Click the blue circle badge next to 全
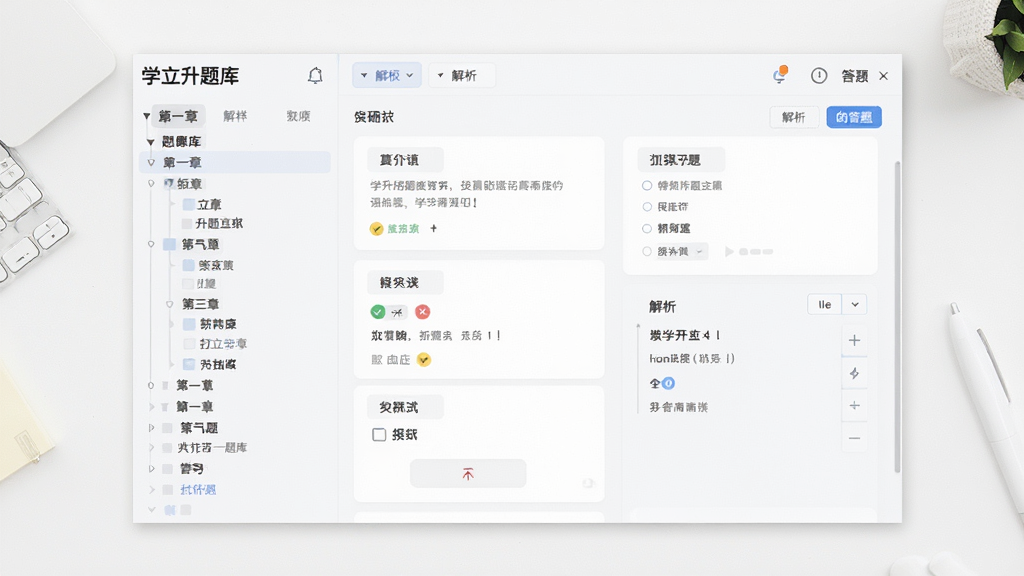 tap(668, 383)
